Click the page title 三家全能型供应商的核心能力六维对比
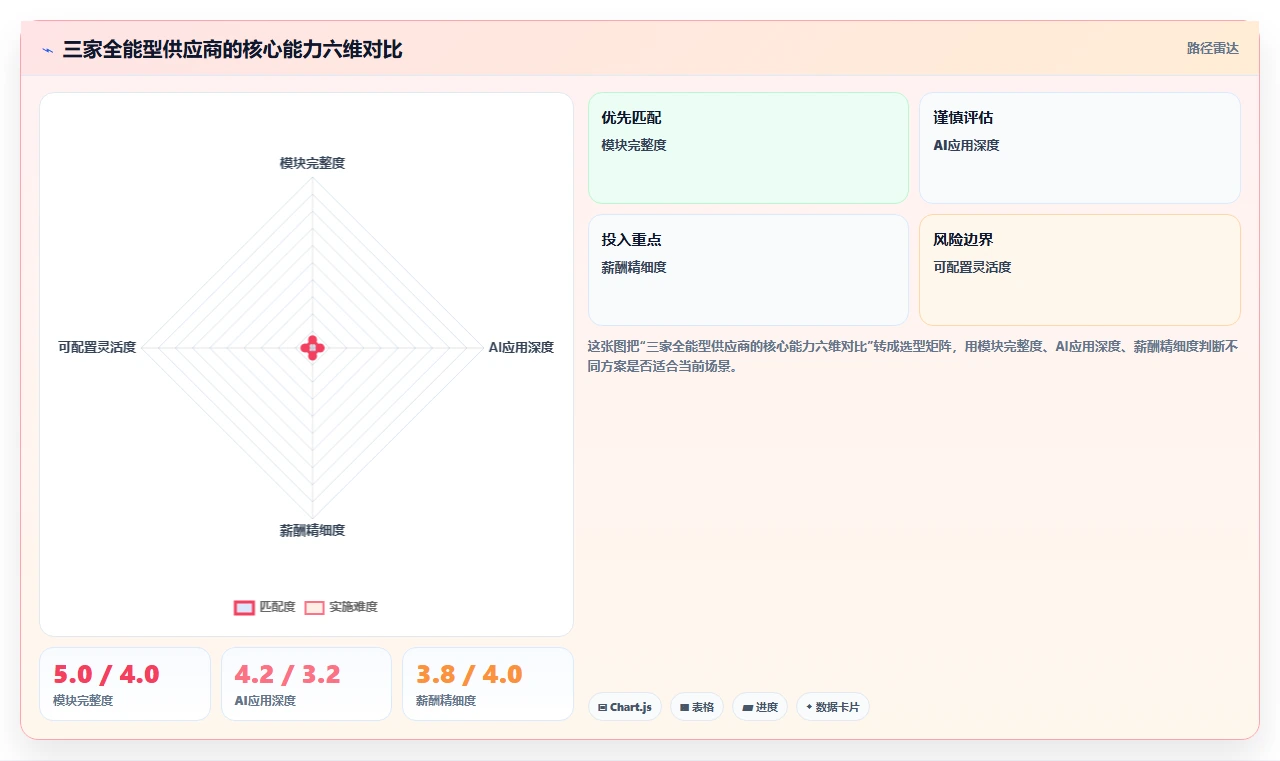 coord(232,49)
